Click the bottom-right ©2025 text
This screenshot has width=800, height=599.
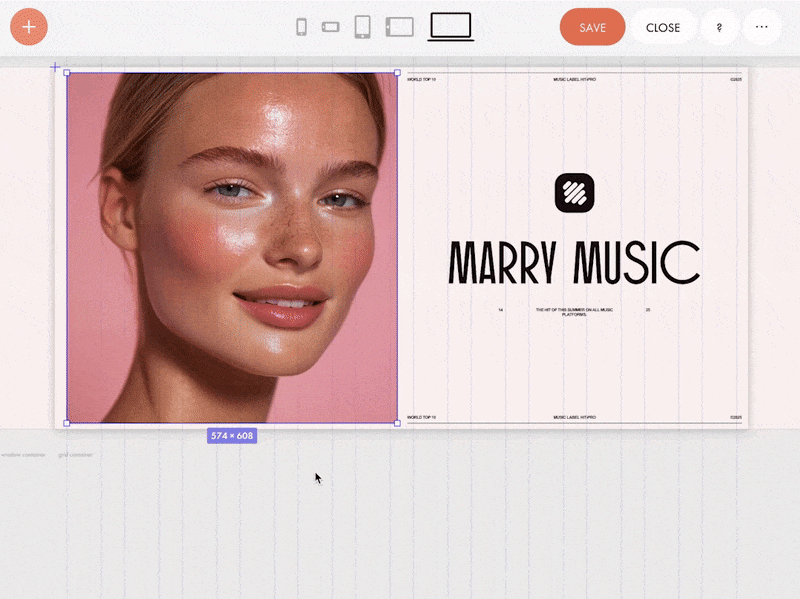pos(736,417)
